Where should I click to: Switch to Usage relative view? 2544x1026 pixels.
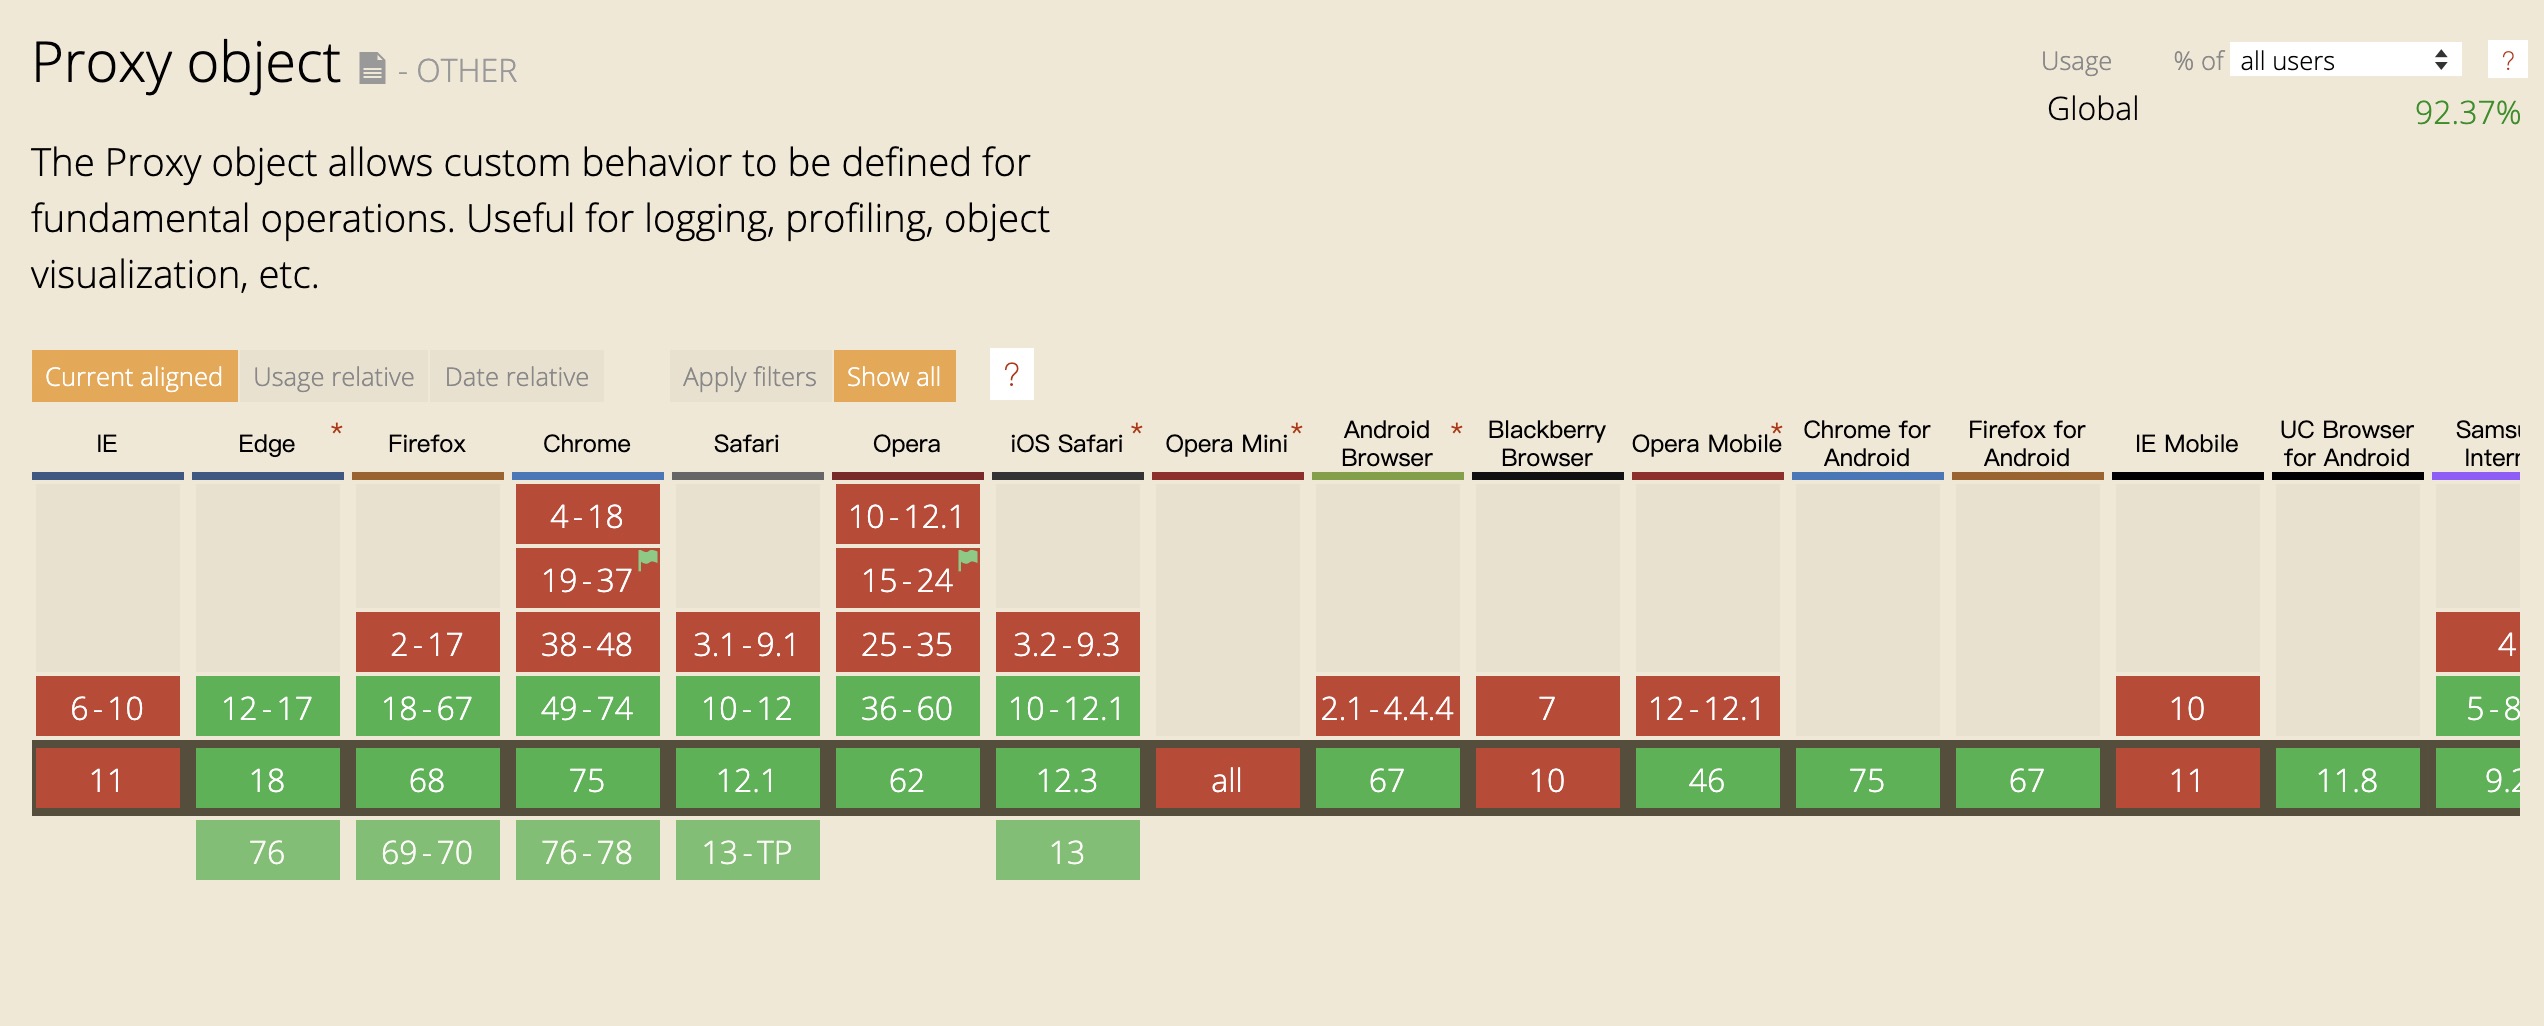click(x=333, y=377)
